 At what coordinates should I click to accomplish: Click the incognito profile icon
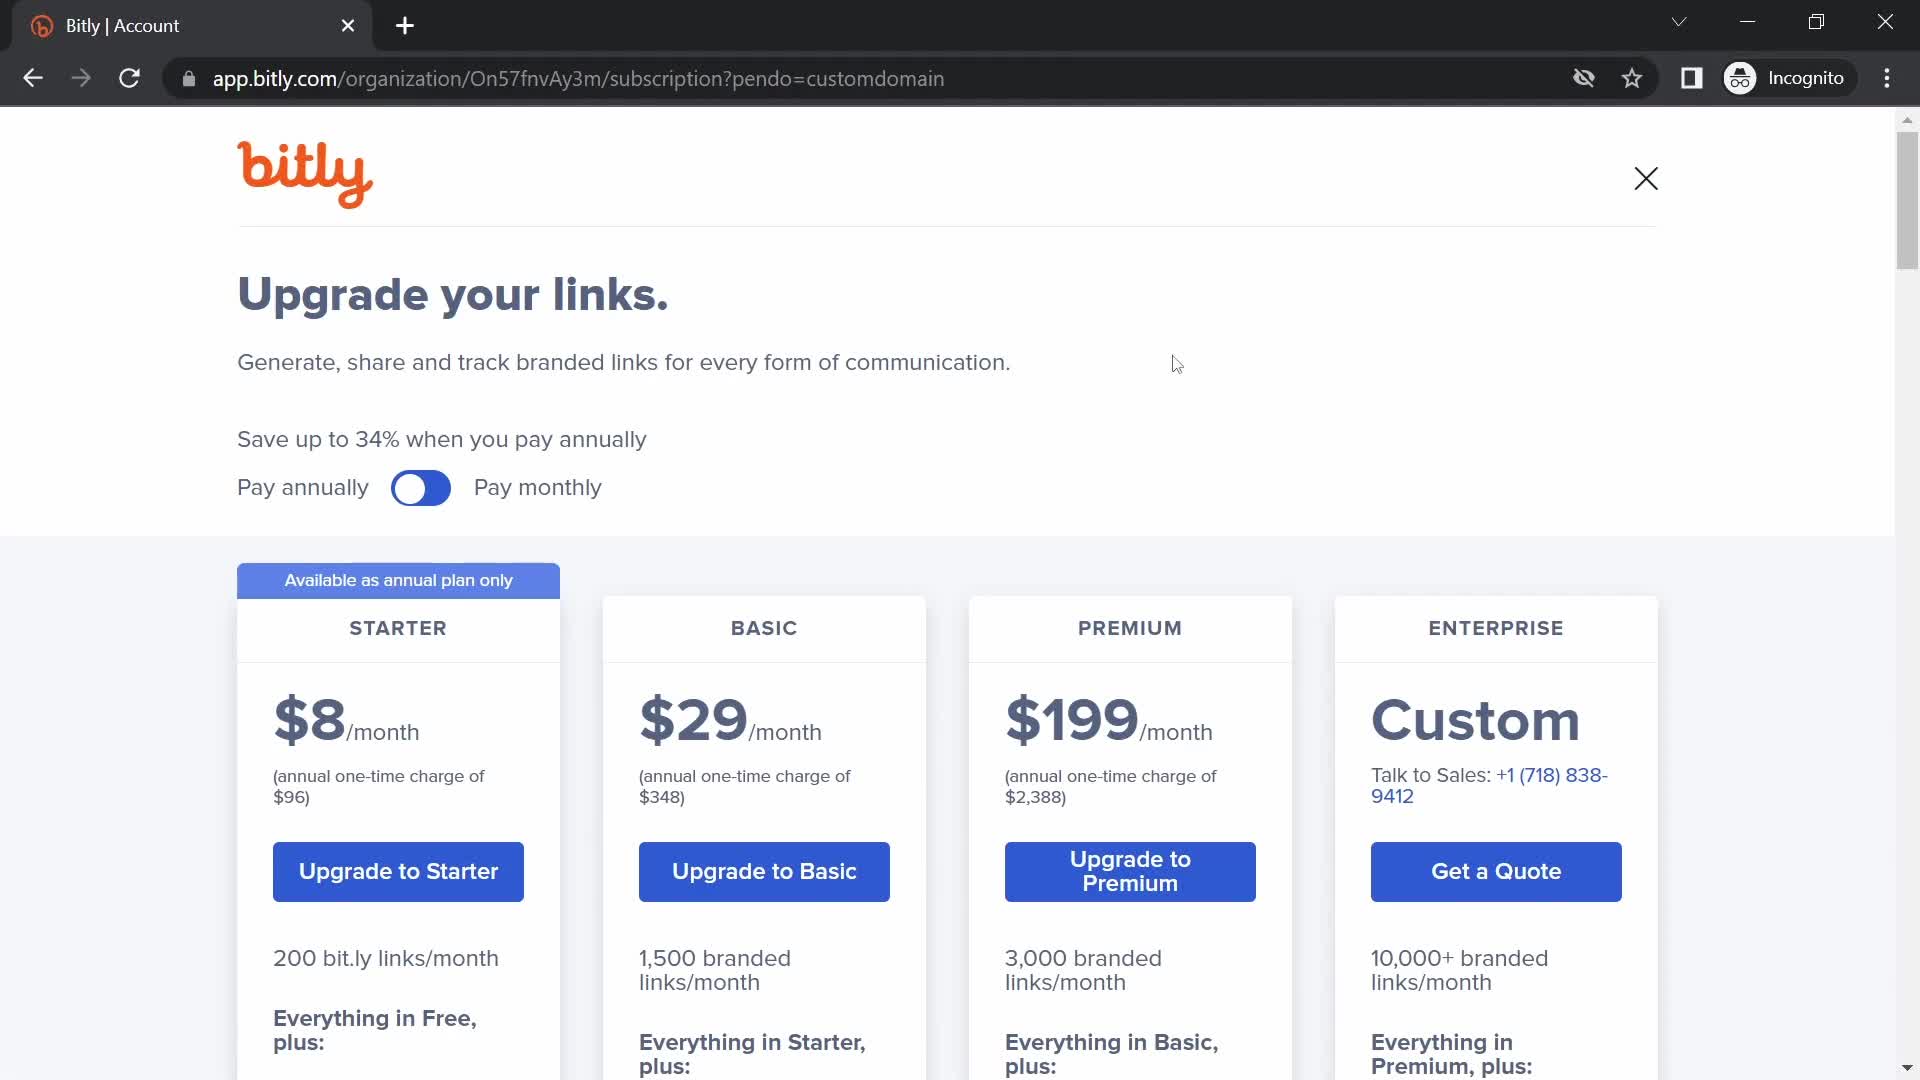[1741, 78]
